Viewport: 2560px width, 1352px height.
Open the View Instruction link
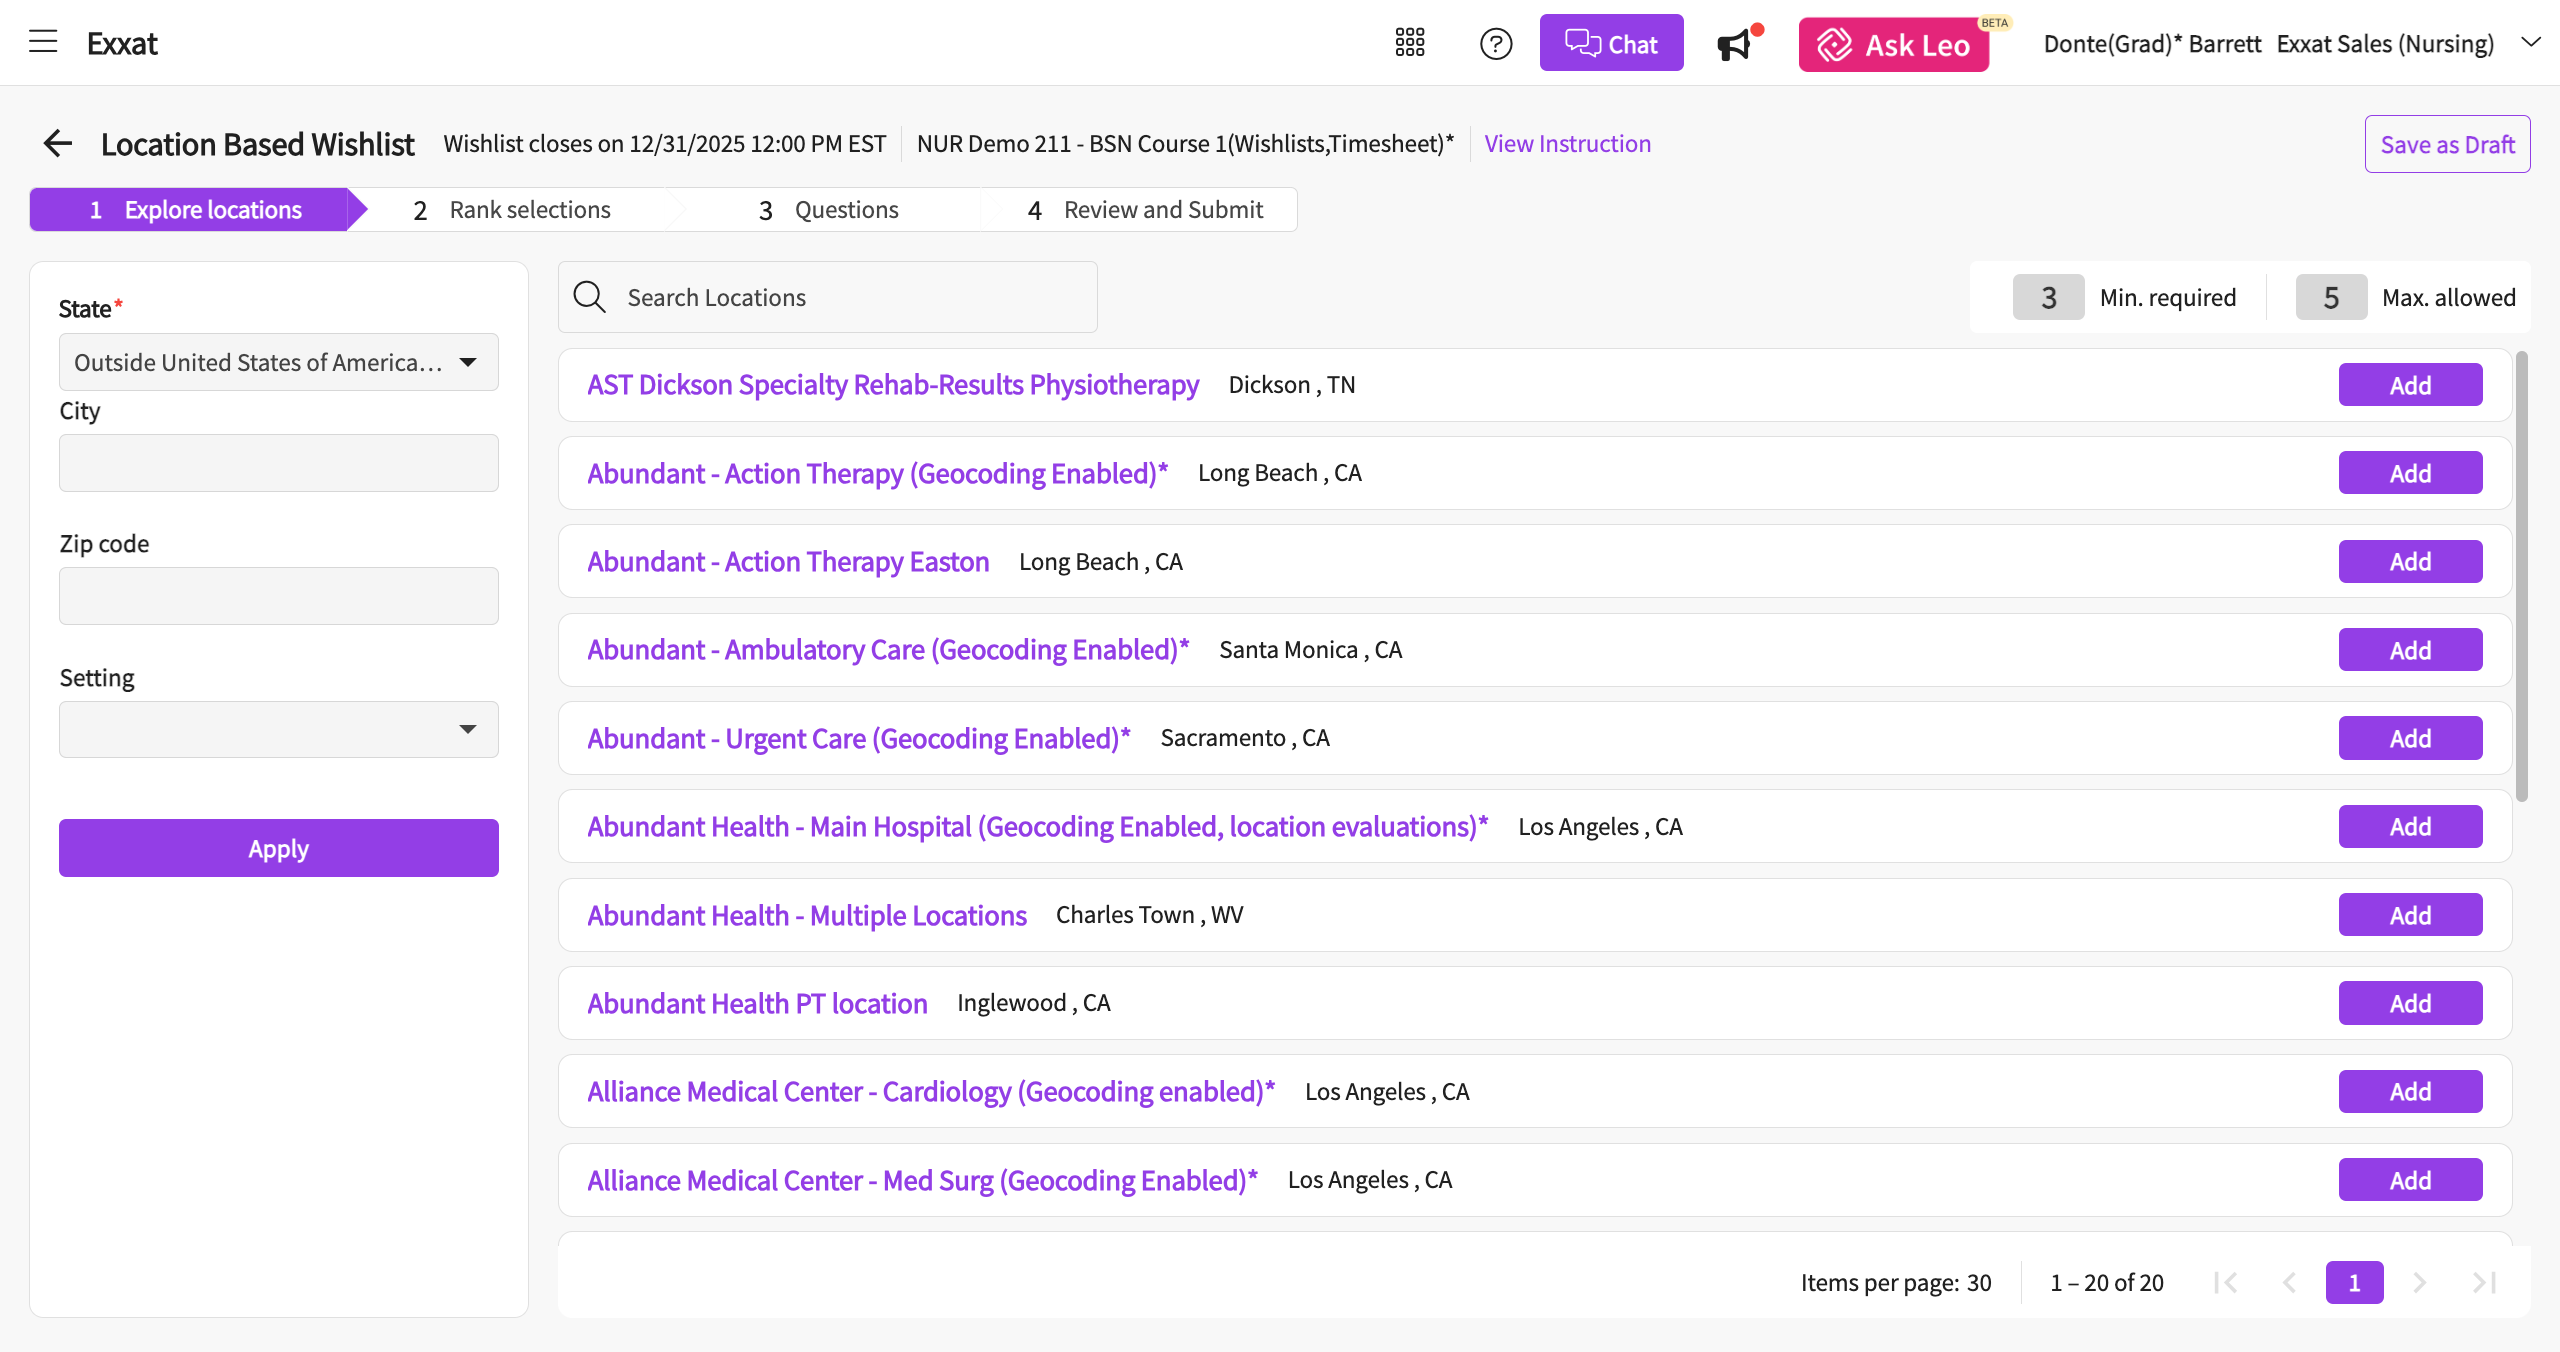pos(1567,144)
